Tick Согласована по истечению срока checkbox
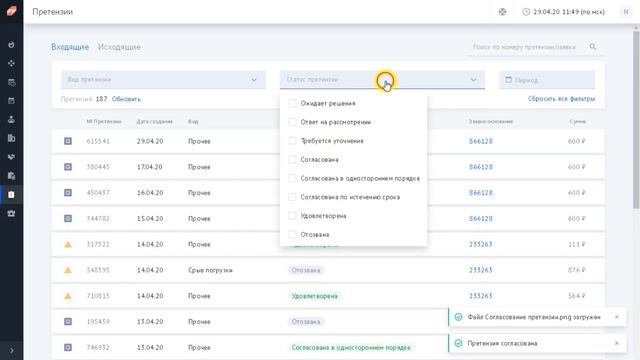Image resolution: width=640 pixels, height=360 pixels. (x=292, y=197)
